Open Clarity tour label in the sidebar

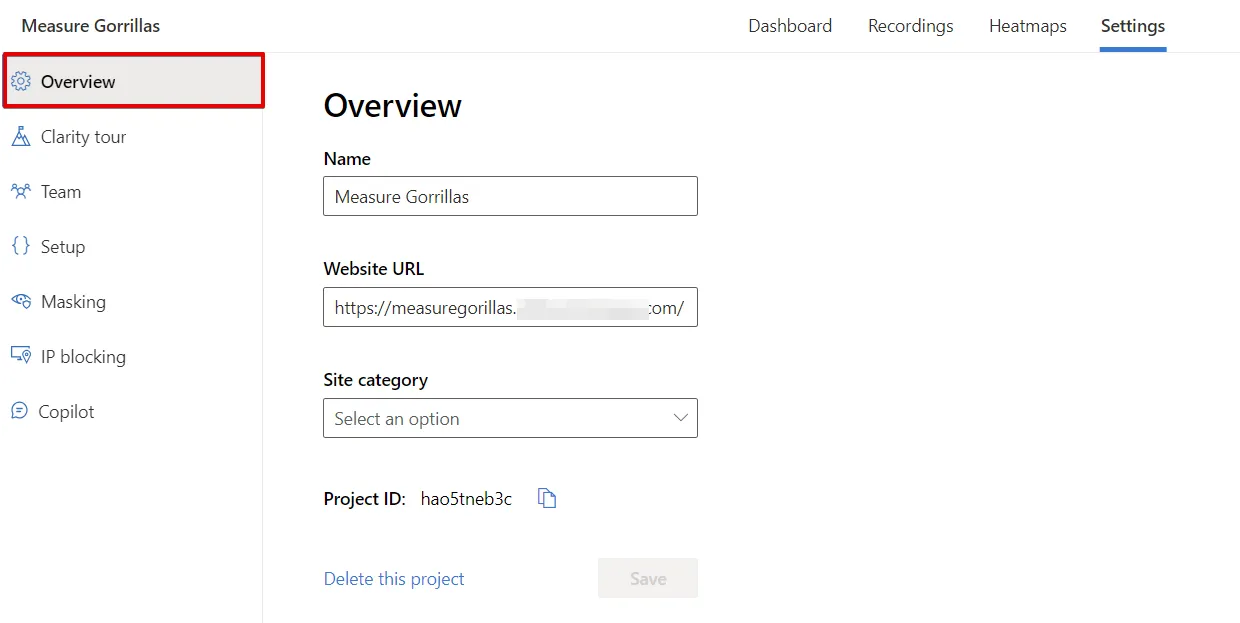(x=84, y=137)
